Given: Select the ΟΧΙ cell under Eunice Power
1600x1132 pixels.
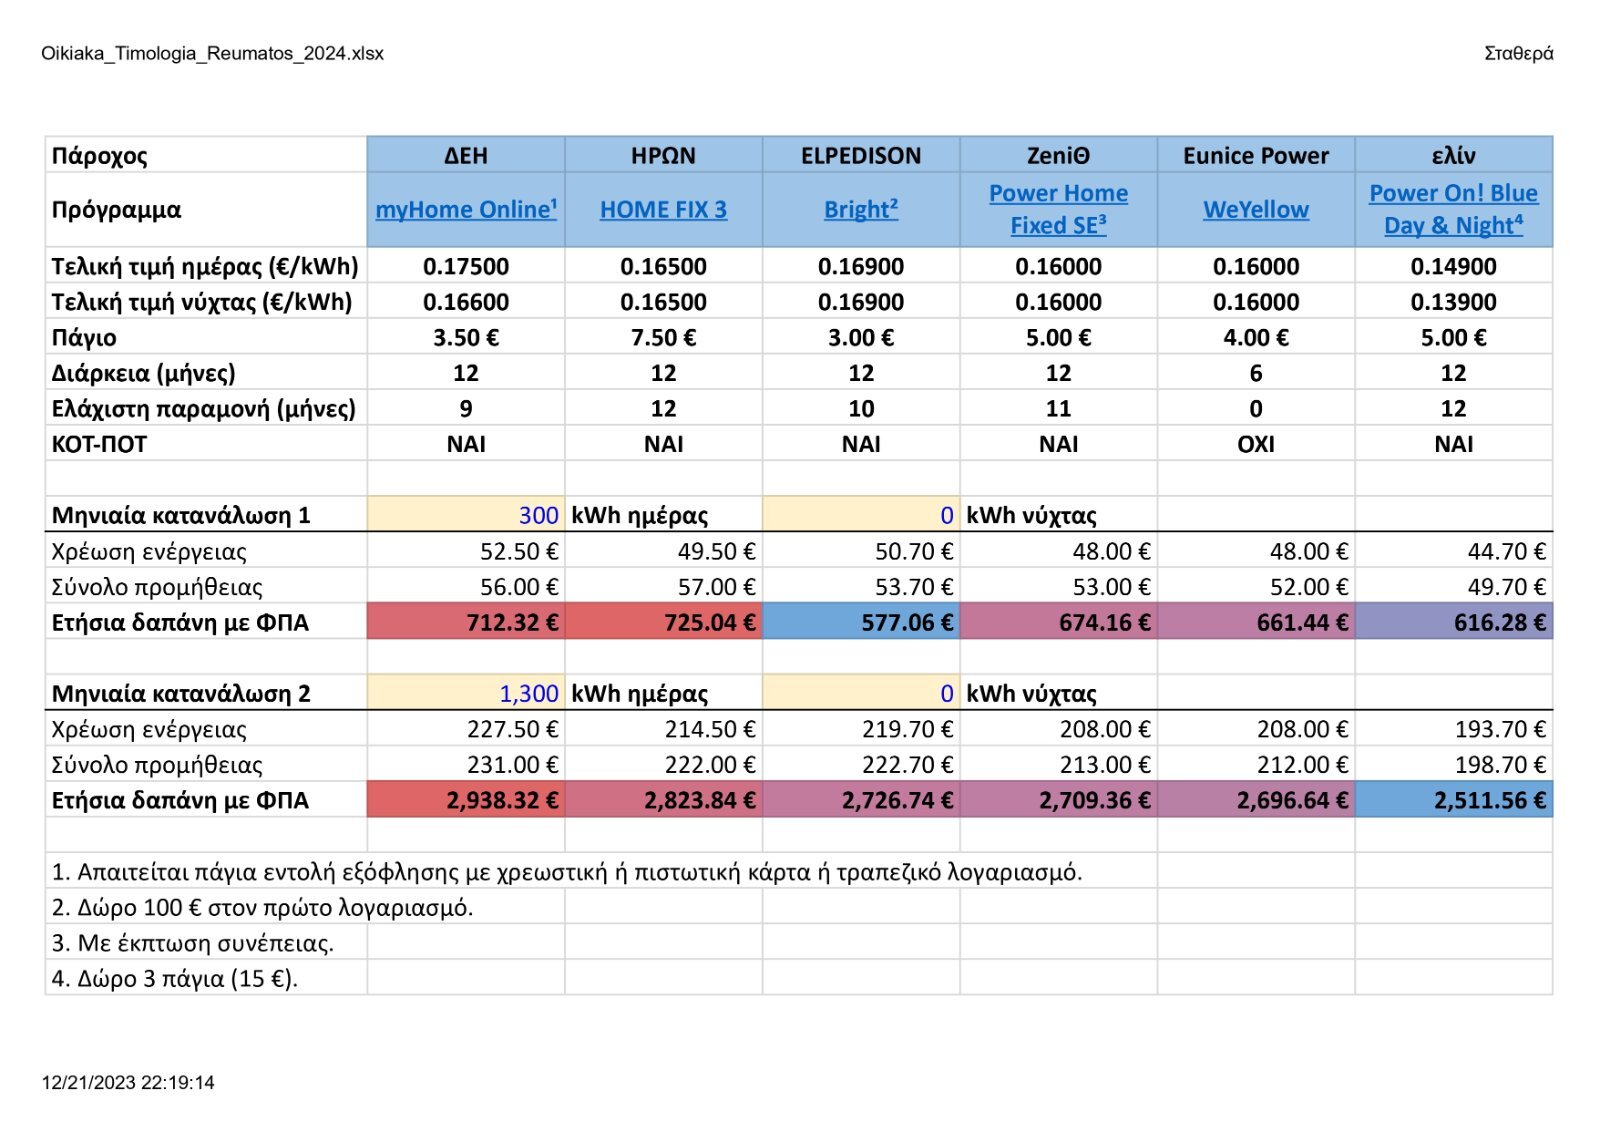Looking at the screenshot, I should coord(1256,443).
